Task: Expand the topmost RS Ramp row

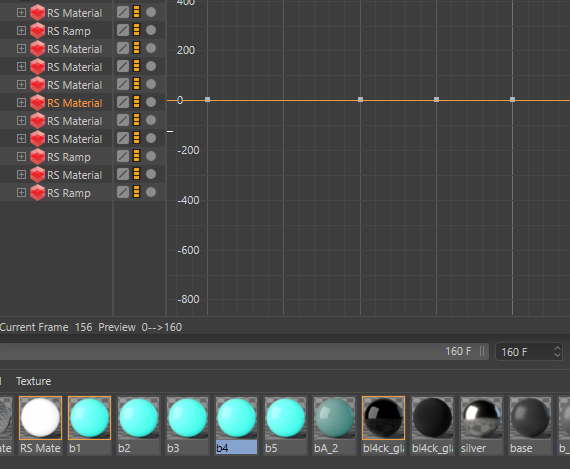Action: [x=21, y=31]
